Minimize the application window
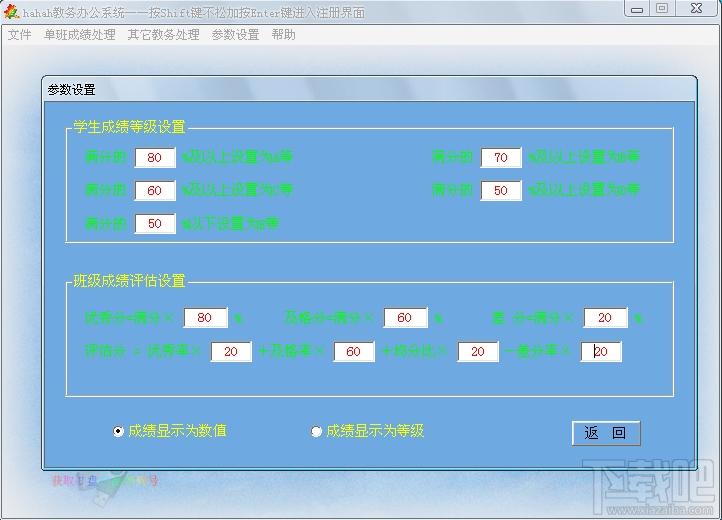722x520 pixels. coord(637,9)
